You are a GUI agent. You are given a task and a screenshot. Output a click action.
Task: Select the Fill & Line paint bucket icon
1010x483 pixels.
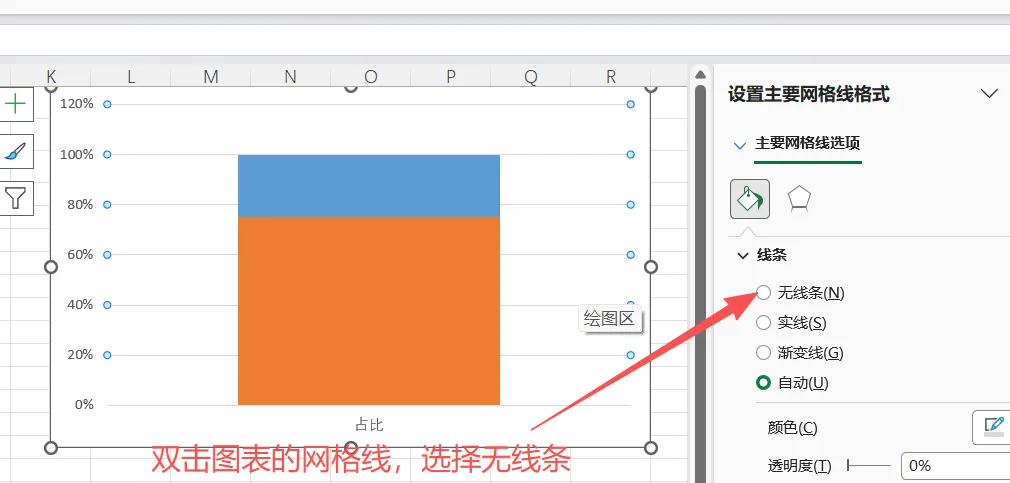749,199
